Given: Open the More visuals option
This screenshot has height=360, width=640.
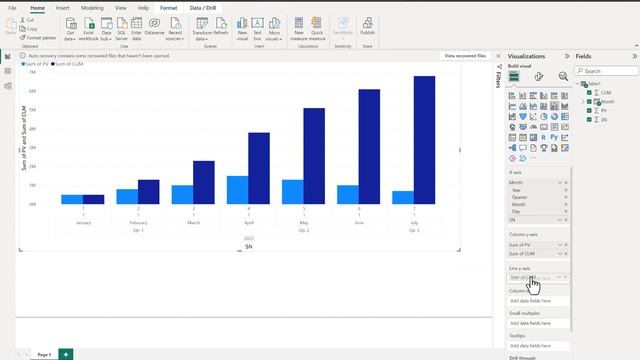Looking at the screenshot, I should click(x=274, y=29).
